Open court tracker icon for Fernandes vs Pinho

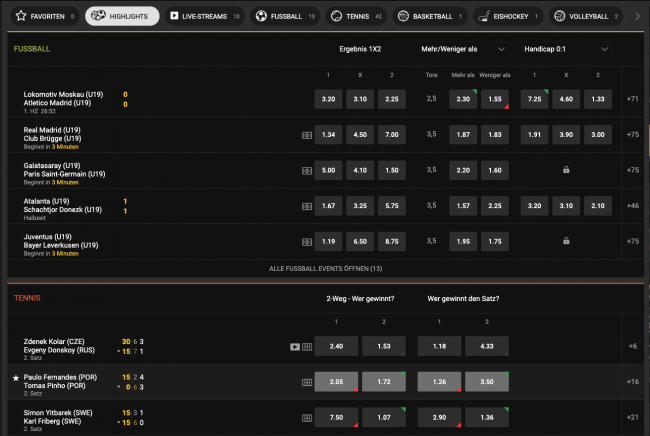306,382
